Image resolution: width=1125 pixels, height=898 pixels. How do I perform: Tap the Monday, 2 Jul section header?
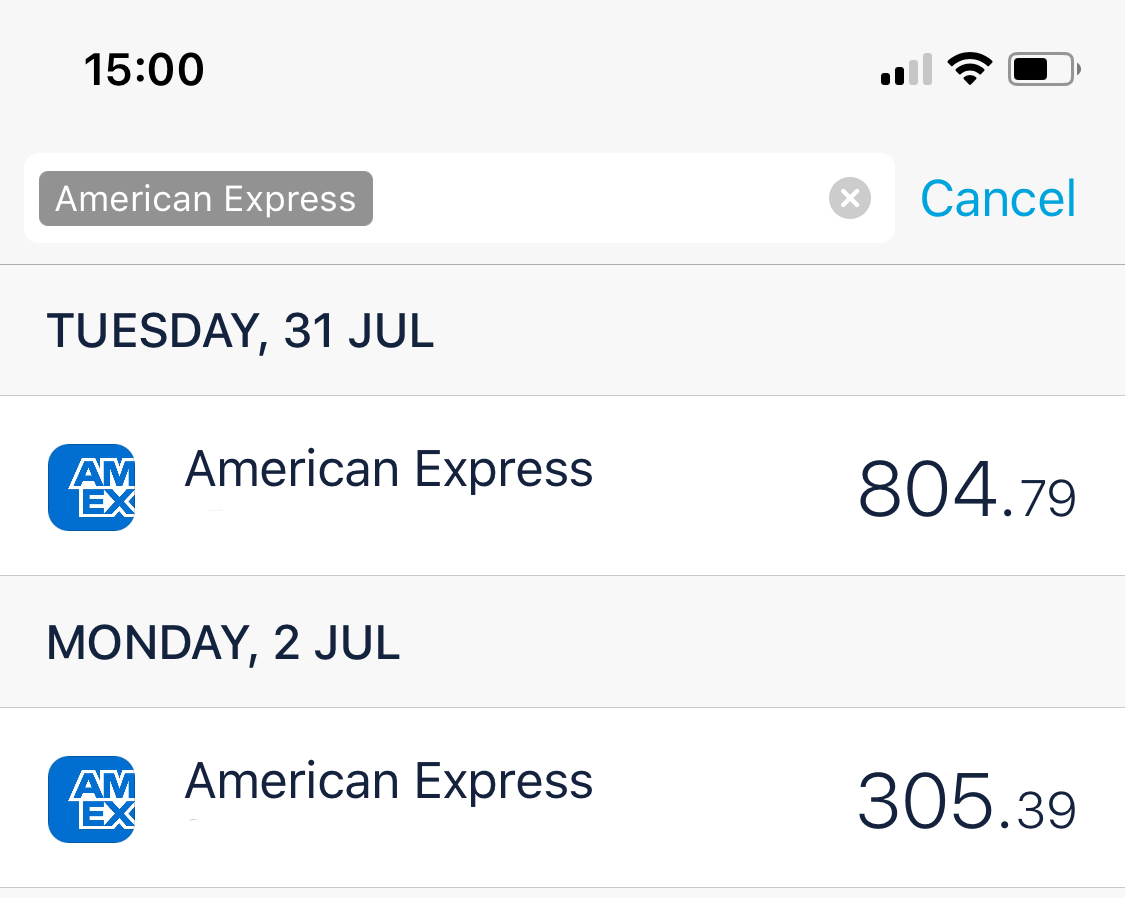pyautogui.click(x=223, y=643)
